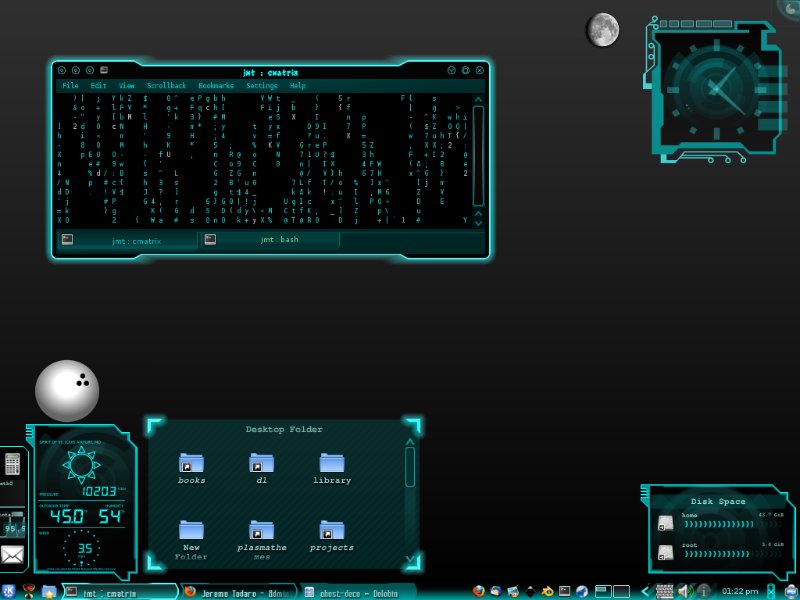Click the volume speaker tray icon
This screenshot has height=600, width=800.
tap(686, 591)
